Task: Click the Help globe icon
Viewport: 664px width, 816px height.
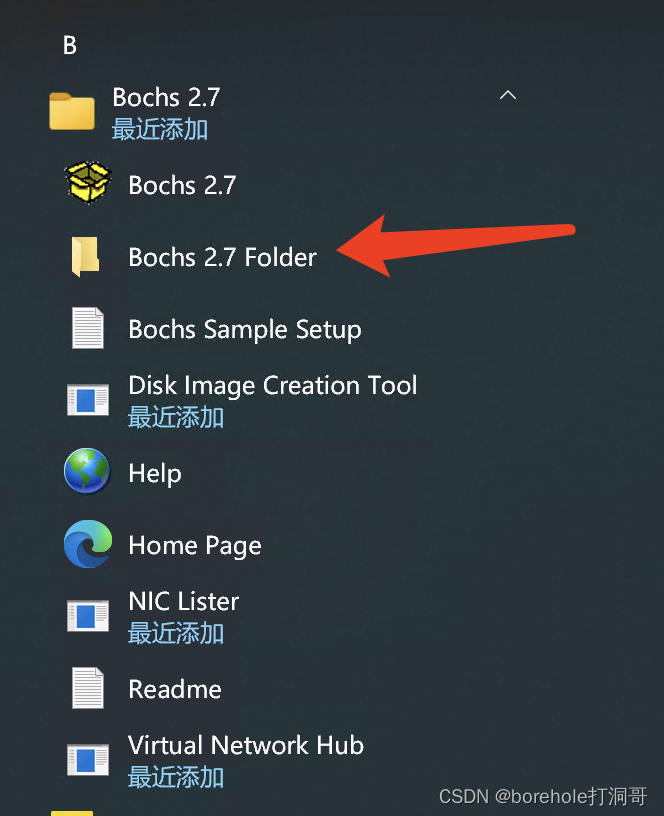Action: (87, 472)
